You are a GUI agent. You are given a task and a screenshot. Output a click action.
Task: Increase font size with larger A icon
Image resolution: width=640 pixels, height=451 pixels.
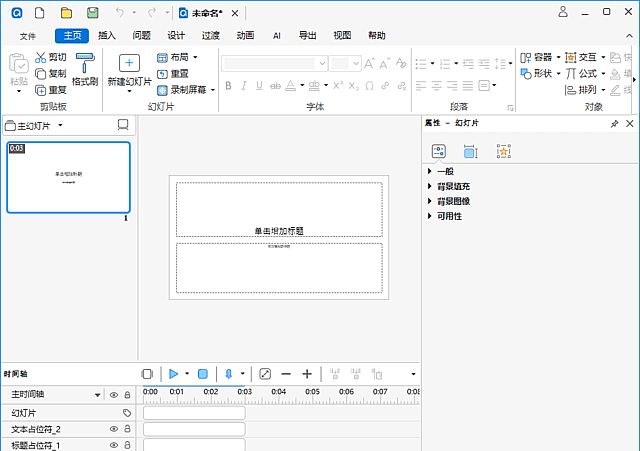369,63
